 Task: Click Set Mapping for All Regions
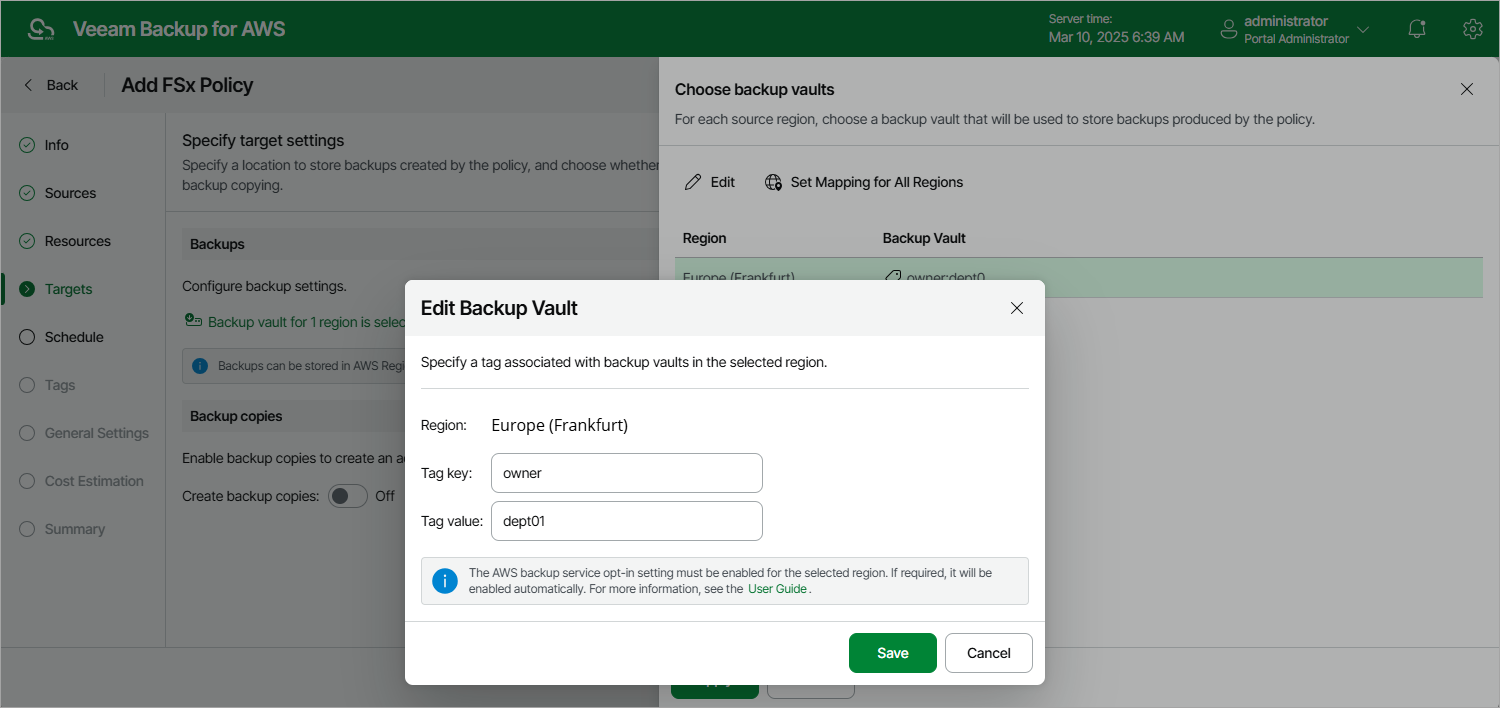pos(877,182)
